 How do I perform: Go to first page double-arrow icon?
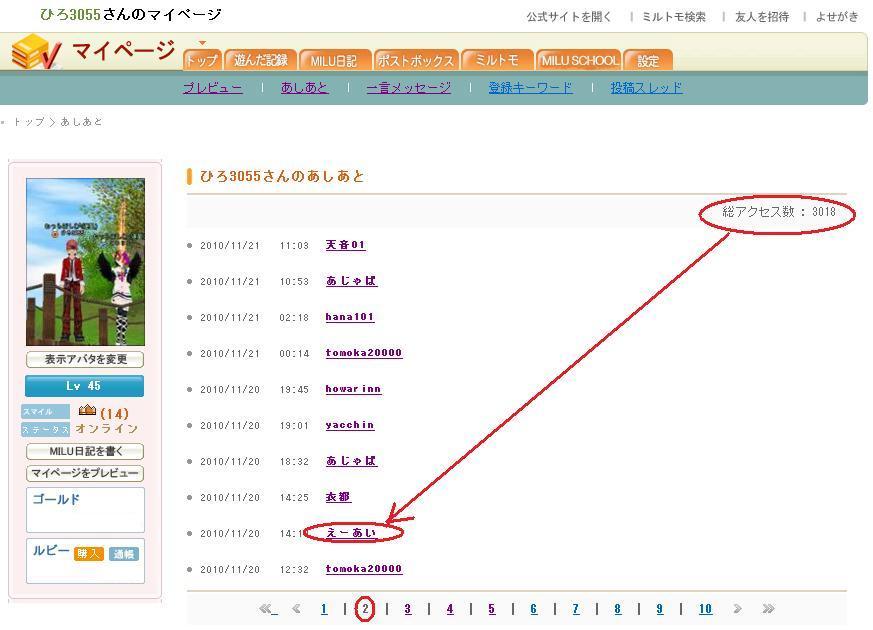[267, 608]
